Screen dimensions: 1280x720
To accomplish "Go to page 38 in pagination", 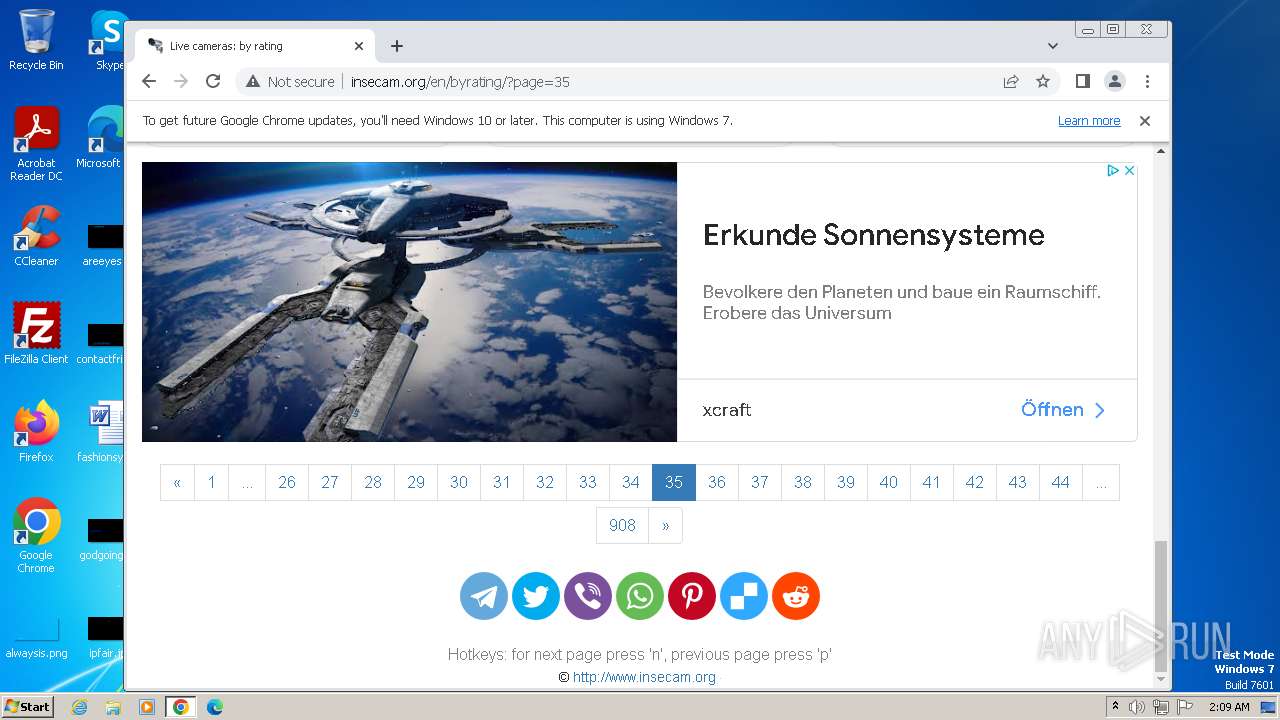I will coord(802,482).
